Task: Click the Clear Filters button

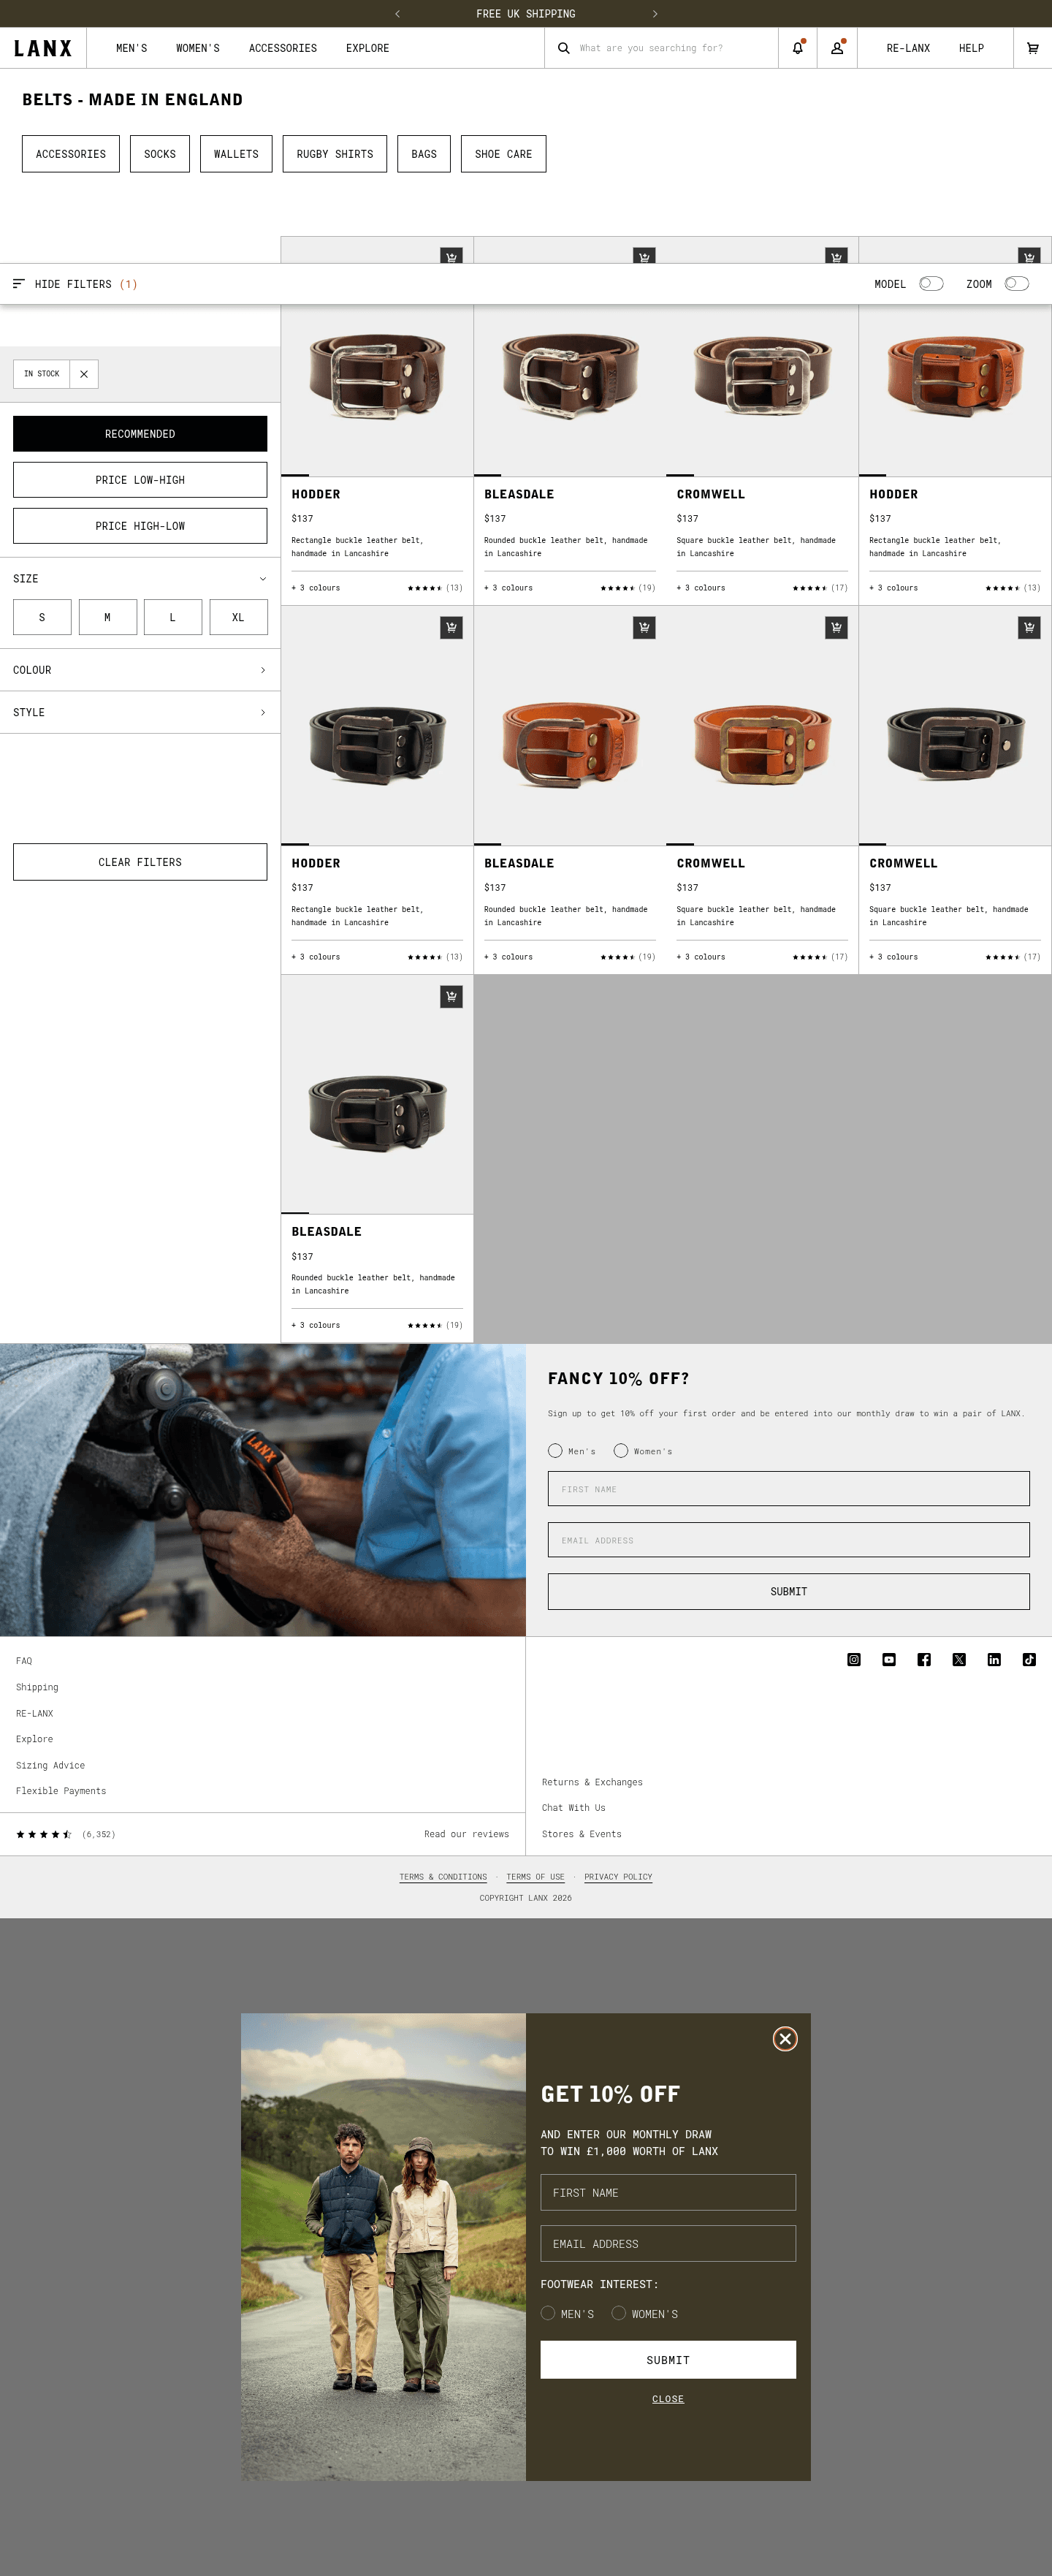Action: pos(140,862)
